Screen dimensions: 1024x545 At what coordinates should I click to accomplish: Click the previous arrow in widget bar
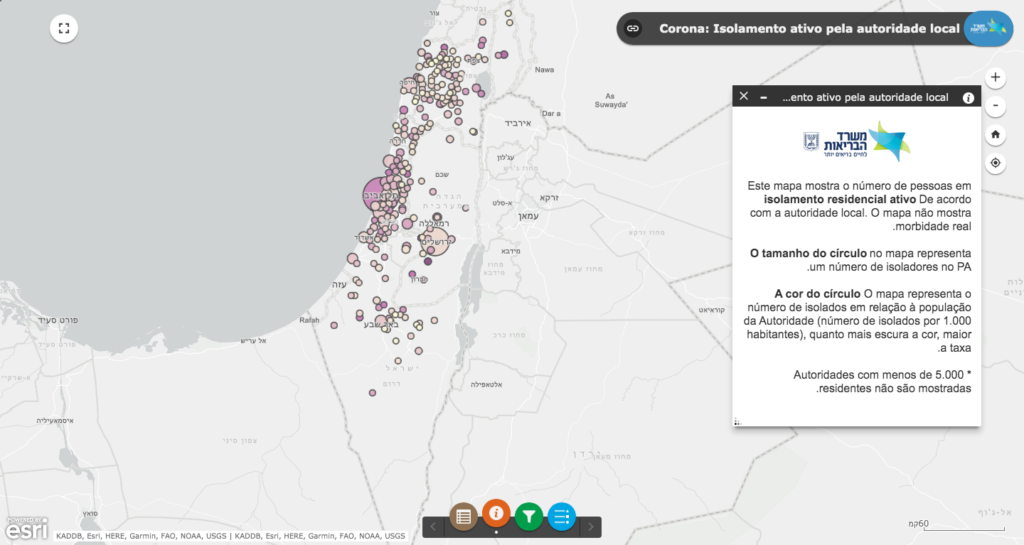[x=433, y=527]
